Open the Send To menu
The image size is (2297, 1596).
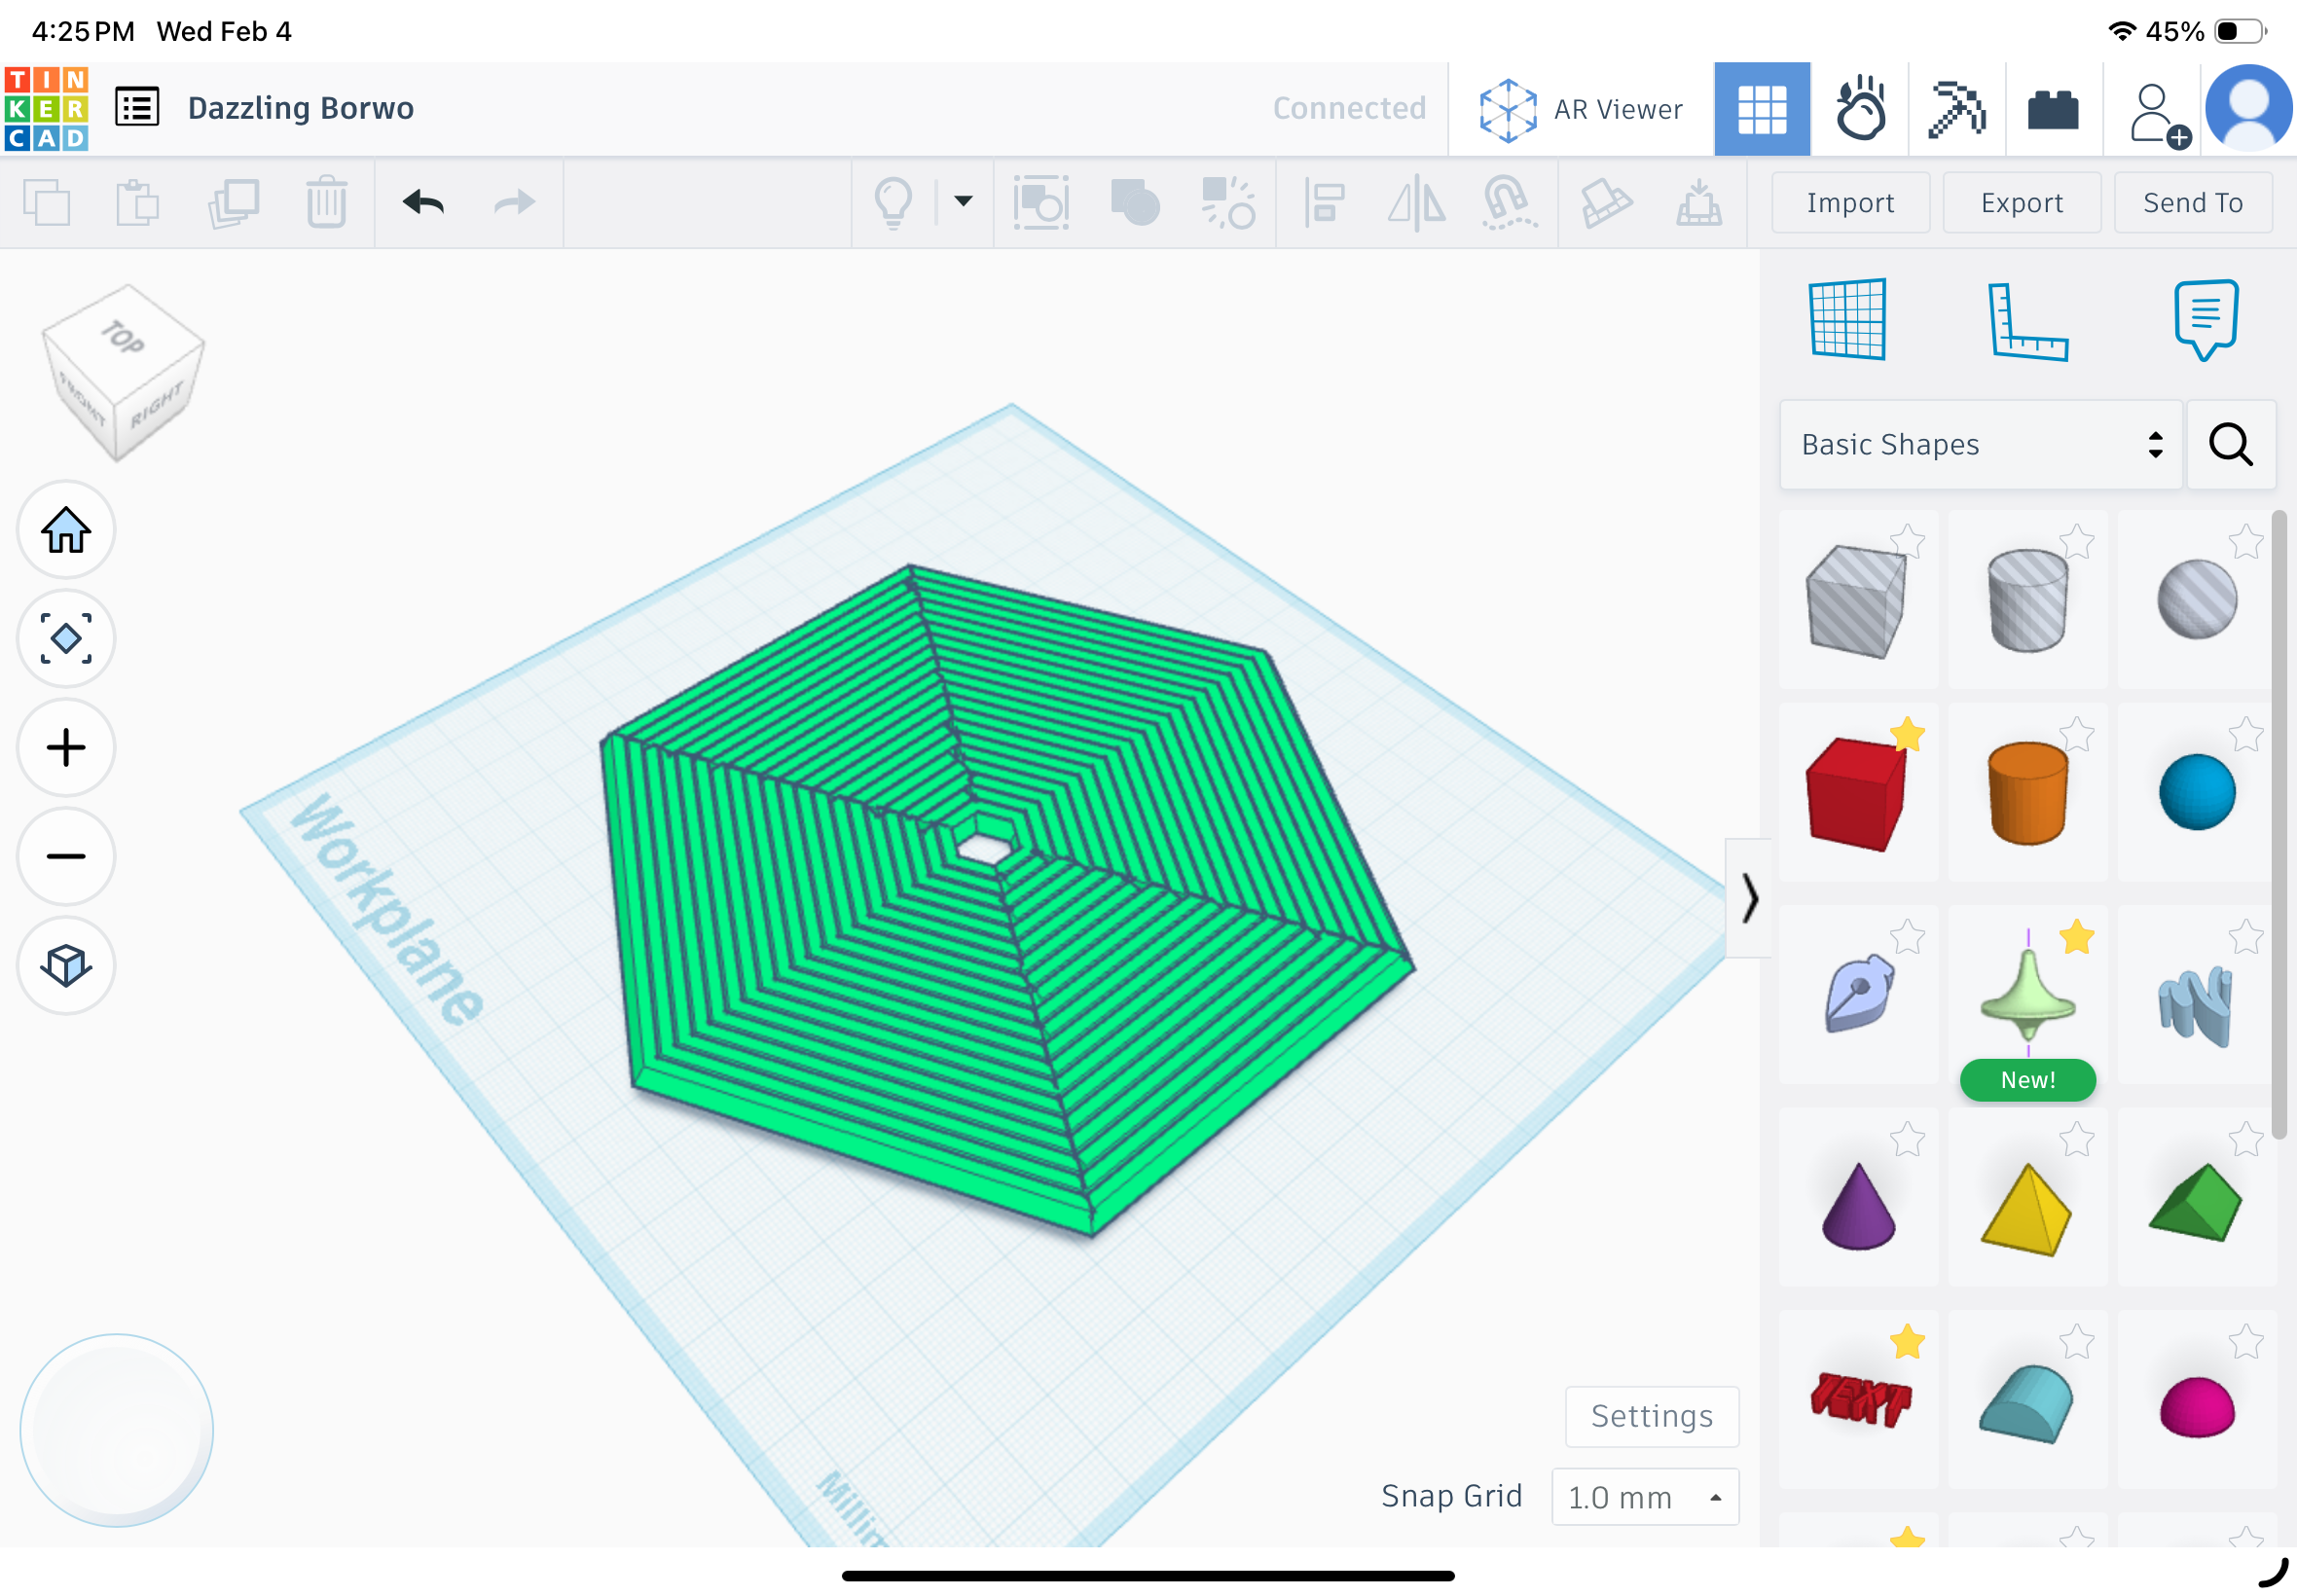(x=2192, y=203)
